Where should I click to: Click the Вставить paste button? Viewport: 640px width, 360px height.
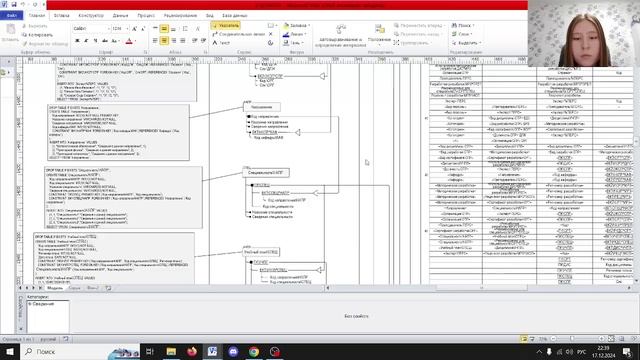pos(10,33)
